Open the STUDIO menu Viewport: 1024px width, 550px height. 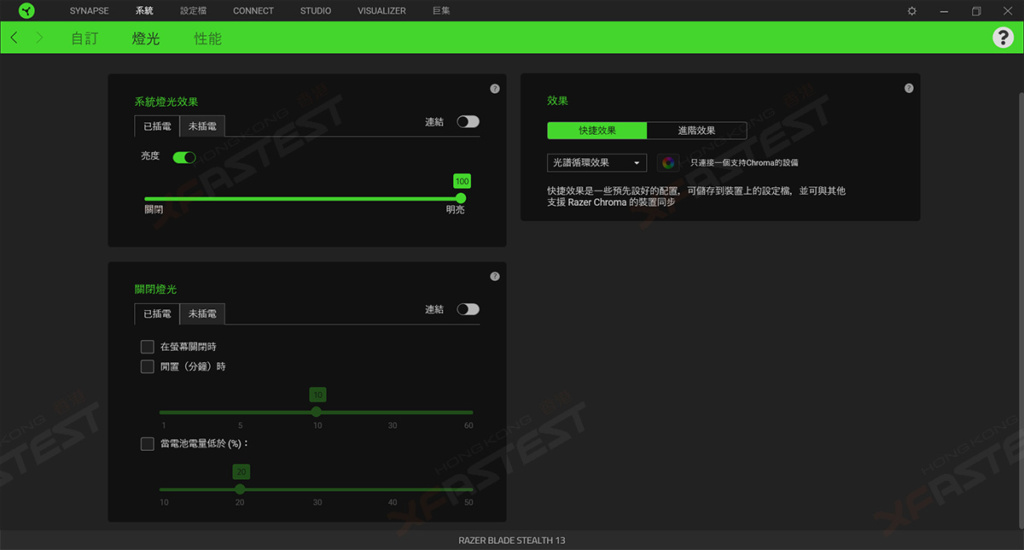[x=315, y=11]
